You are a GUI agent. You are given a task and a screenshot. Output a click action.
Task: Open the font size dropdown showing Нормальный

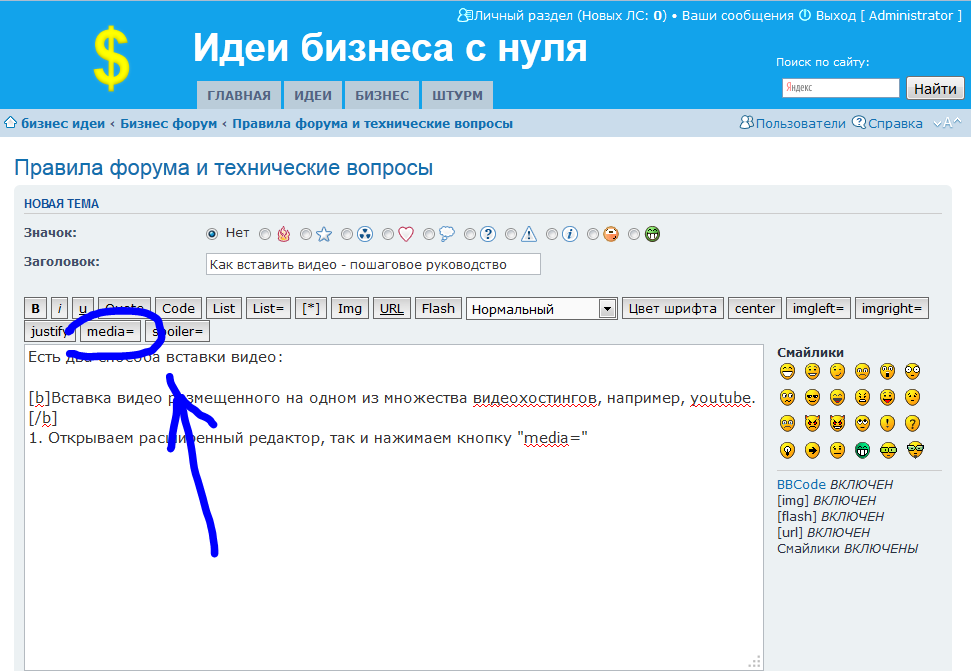click(541, 309)
